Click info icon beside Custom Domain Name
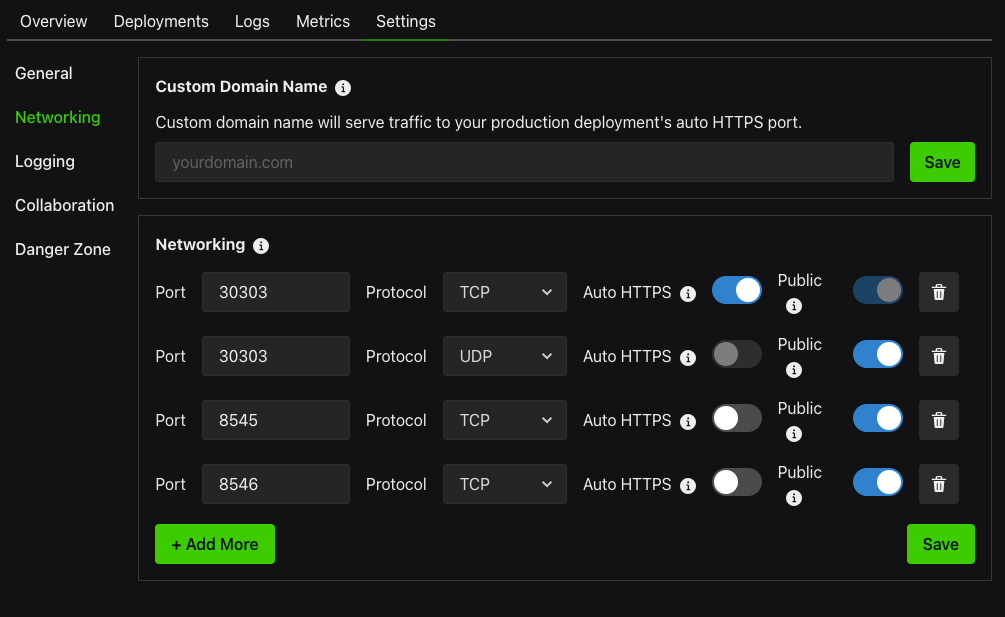Screen dimensions: 1005x617 (343, 88)
